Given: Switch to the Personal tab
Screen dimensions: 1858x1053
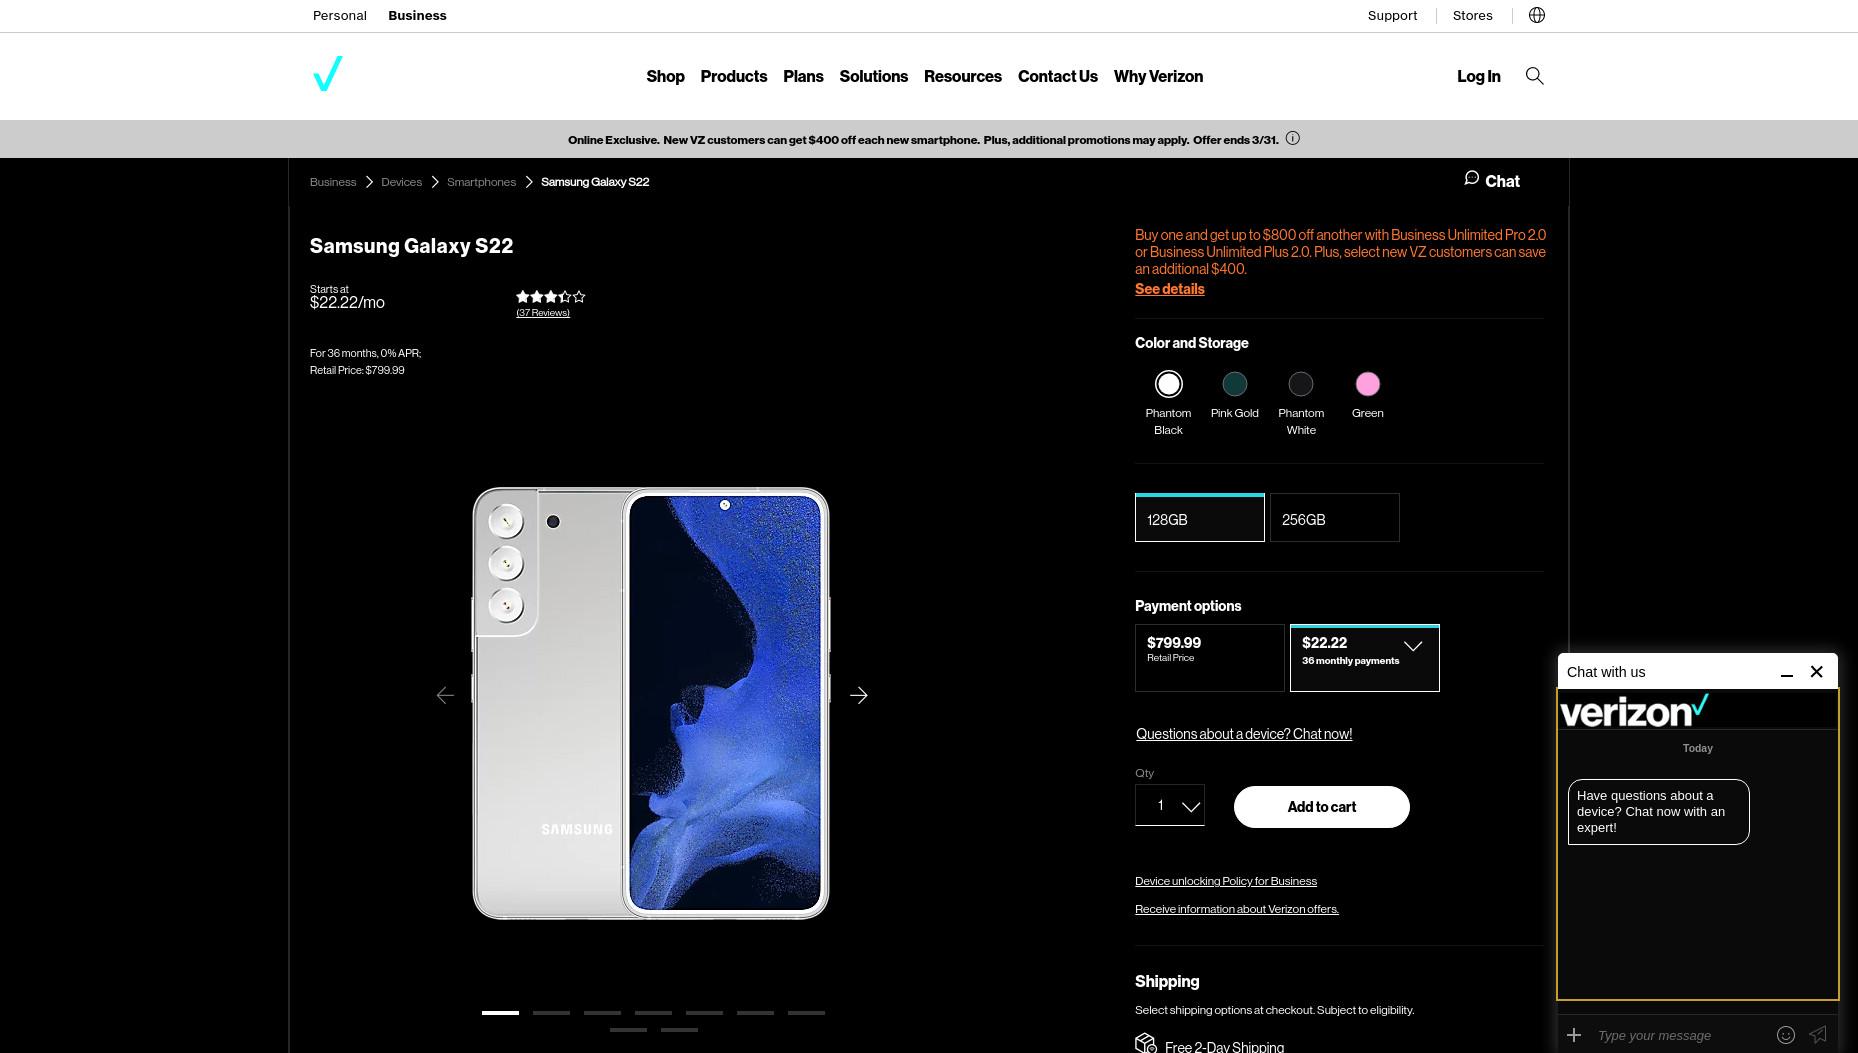Looking at the screenshot, I should [340, 15].
